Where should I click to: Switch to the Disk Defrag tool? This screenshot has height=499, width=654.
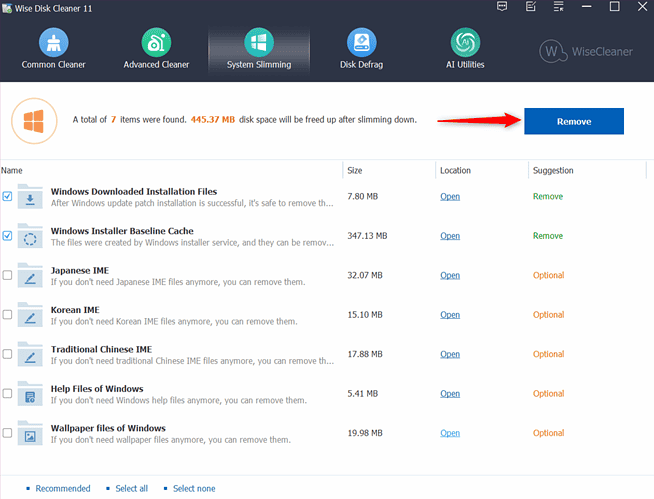click(360, 49)
